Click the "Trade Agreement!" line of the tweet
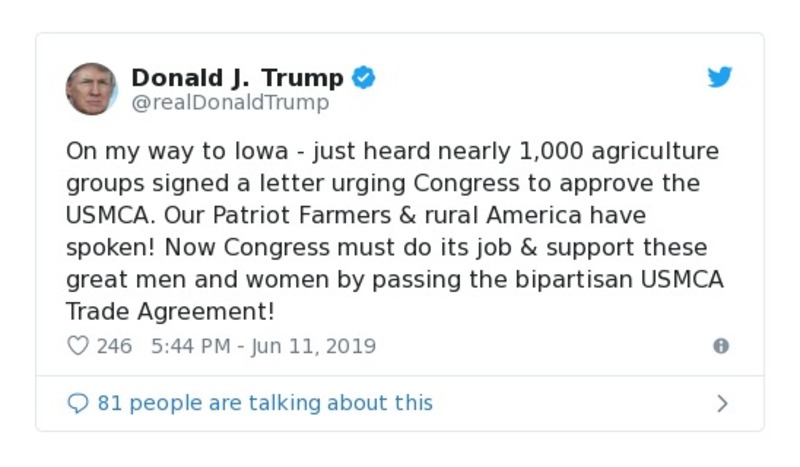 pos(170,311)
